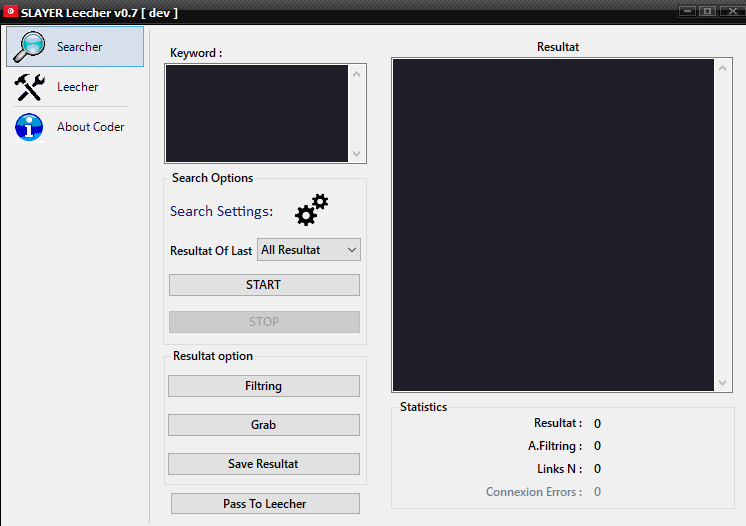This screenshot has width=746, height=526.
Task: Start the search with START button
Action: 264,285
